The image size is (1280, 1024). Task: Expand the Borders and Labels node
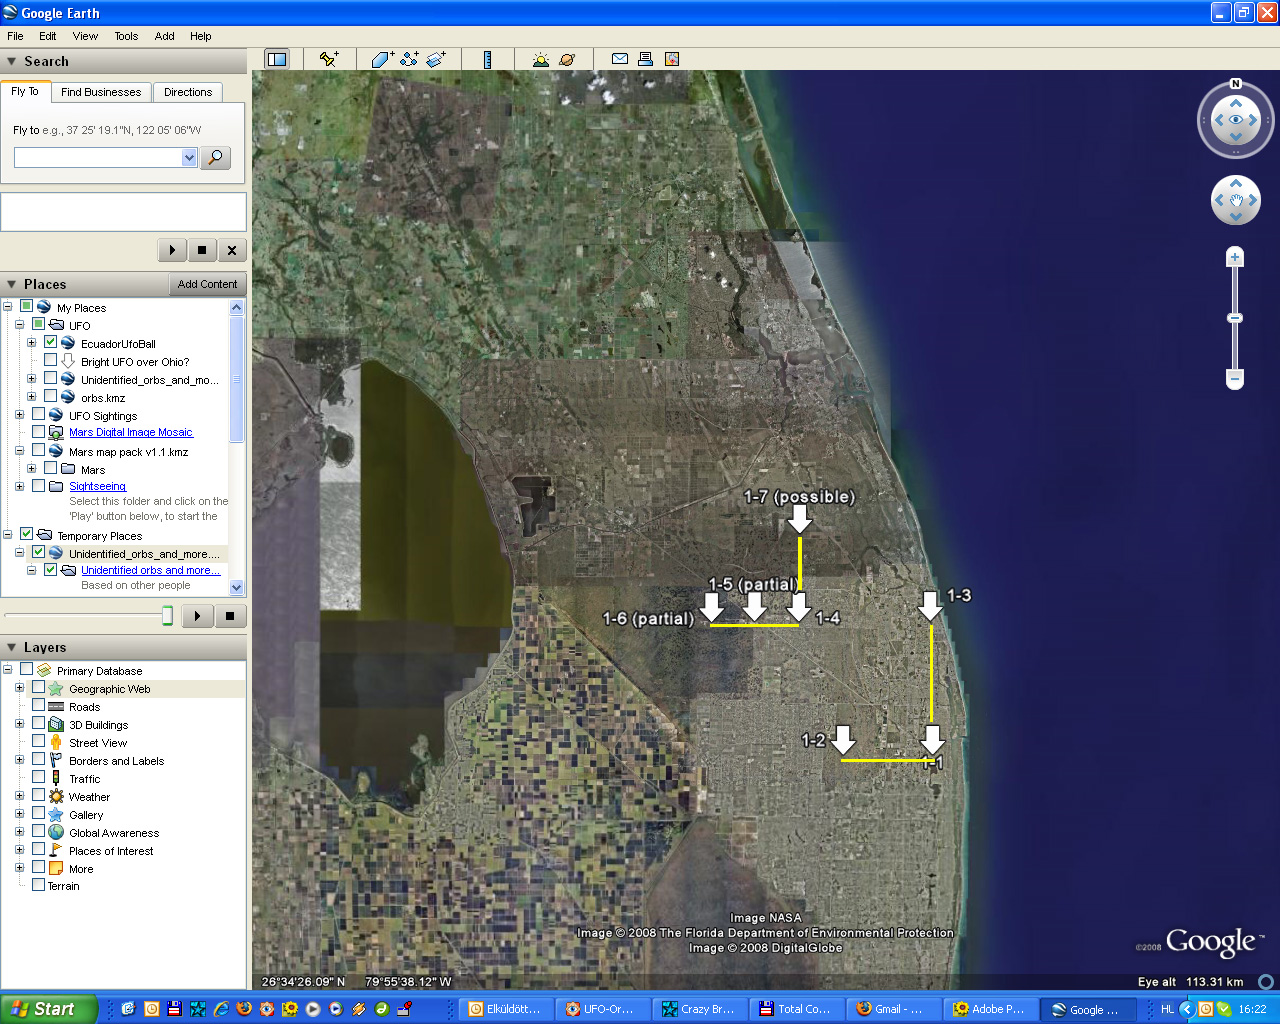pyautogui.click(x=20, y=760)
